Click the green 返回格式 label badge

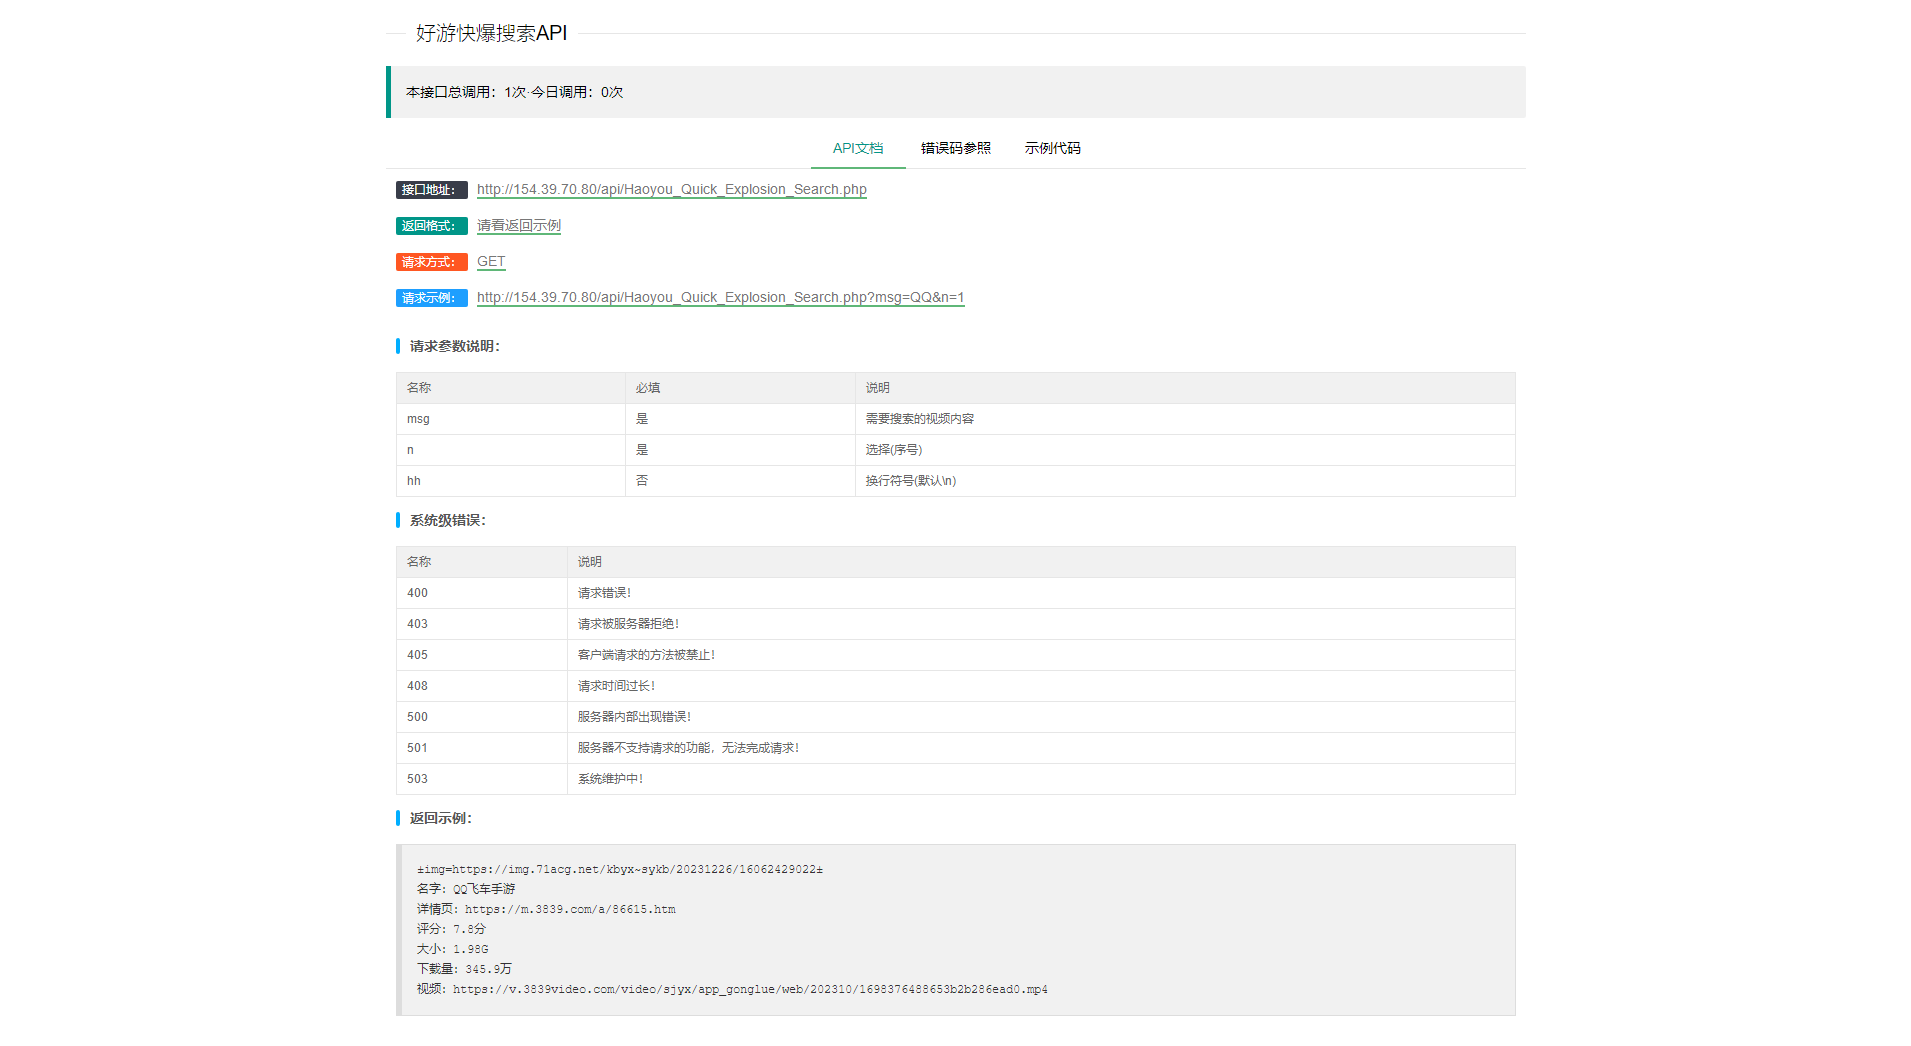tap(431, 226)
